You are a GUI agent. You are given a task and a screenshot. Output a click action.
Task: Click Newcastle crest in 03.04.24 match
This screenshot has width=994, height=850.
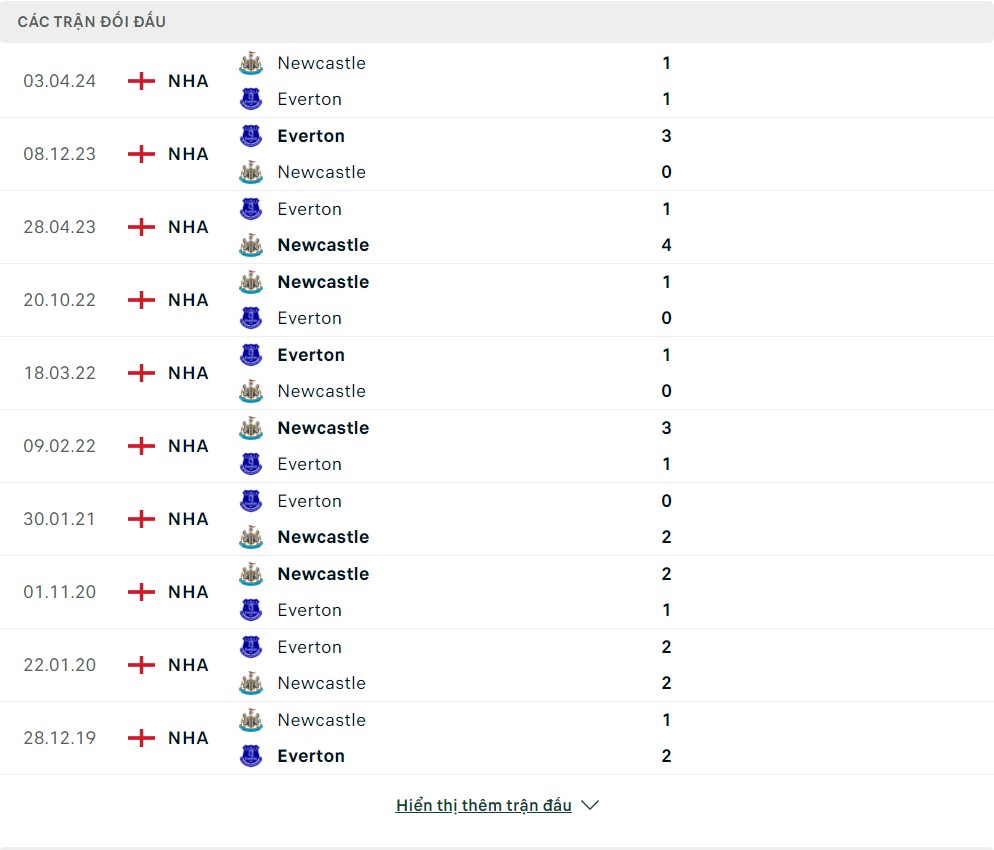(x=250, y=63)
